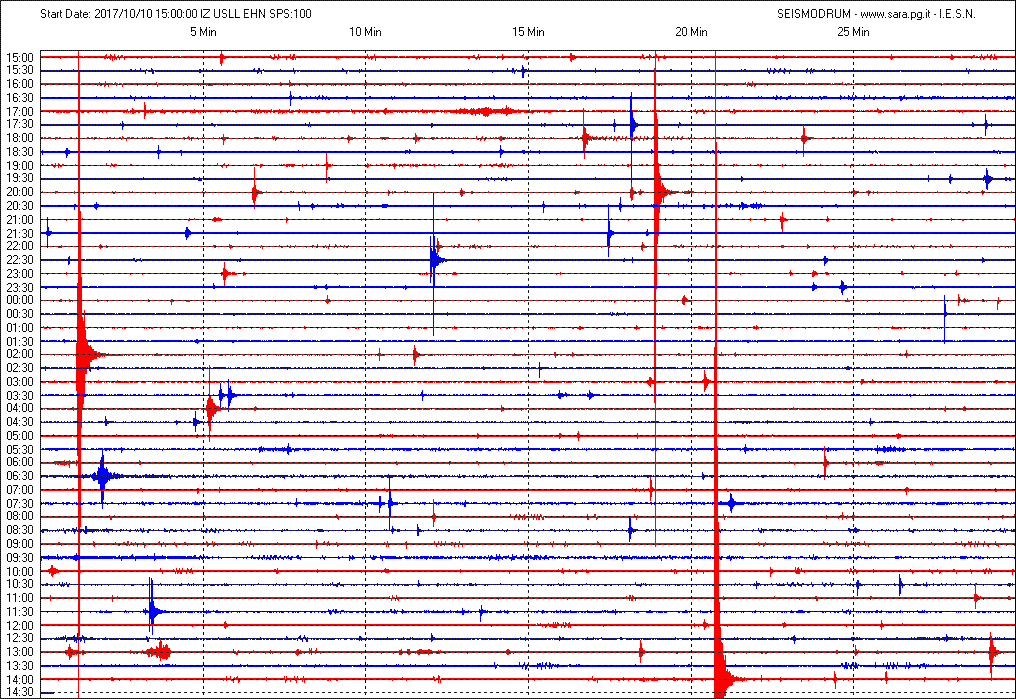1016x699 pixels.
Task: Click the 16:30 row time label
Action: click(20, 98)
